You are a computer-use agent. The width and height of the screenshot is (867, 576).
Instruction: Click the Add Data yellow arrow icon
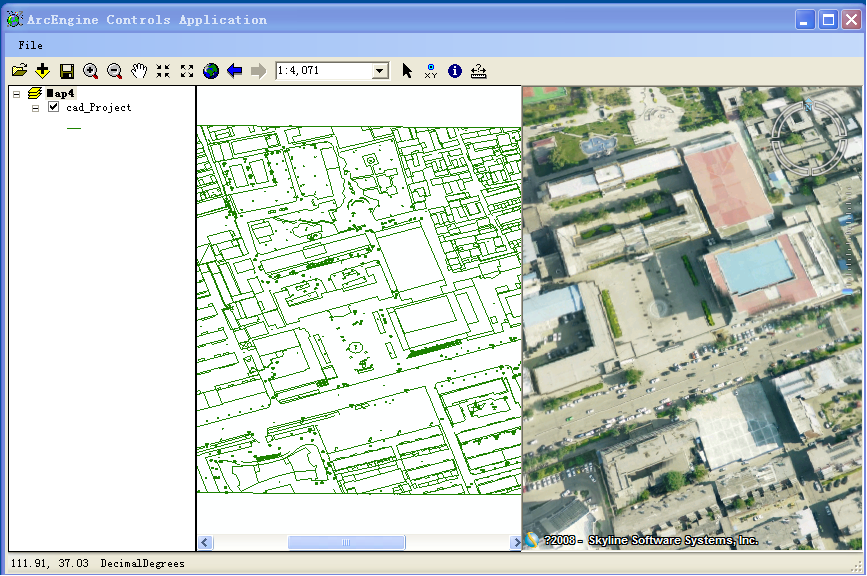tap(42, 71)
